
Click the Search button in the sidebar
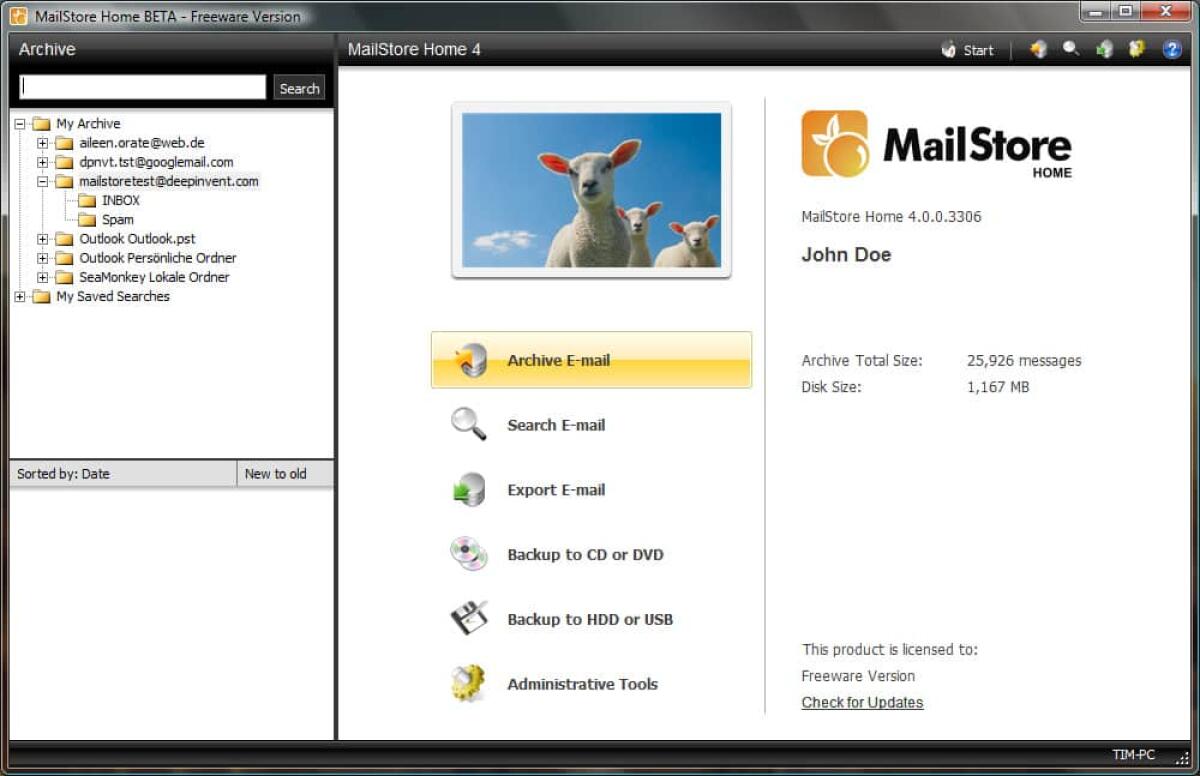pyautogui.click(x=298, y=87)
